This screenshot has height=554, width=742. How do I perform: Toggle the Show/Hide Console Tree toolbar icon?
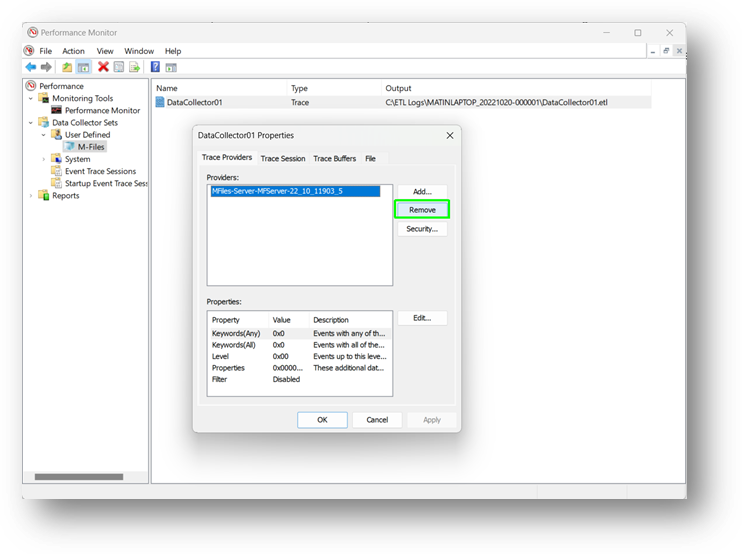coord(83,67)
